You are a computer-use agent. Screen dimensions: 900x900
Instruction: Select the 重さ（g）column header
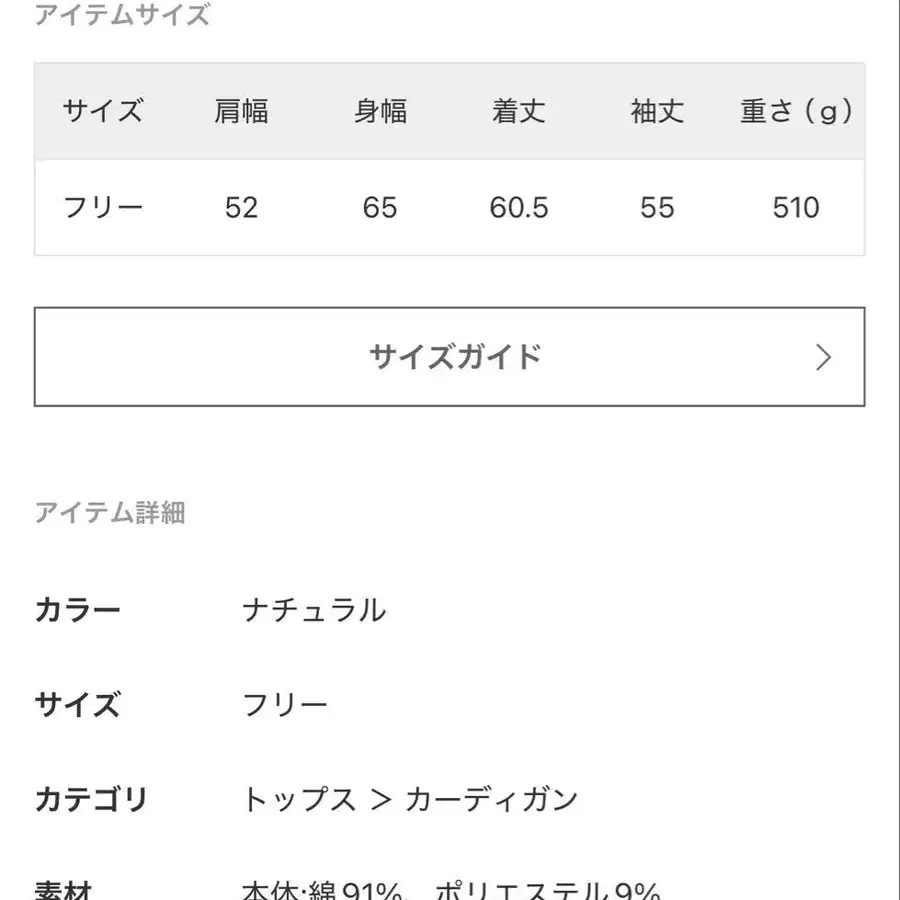tap(794, 112)
